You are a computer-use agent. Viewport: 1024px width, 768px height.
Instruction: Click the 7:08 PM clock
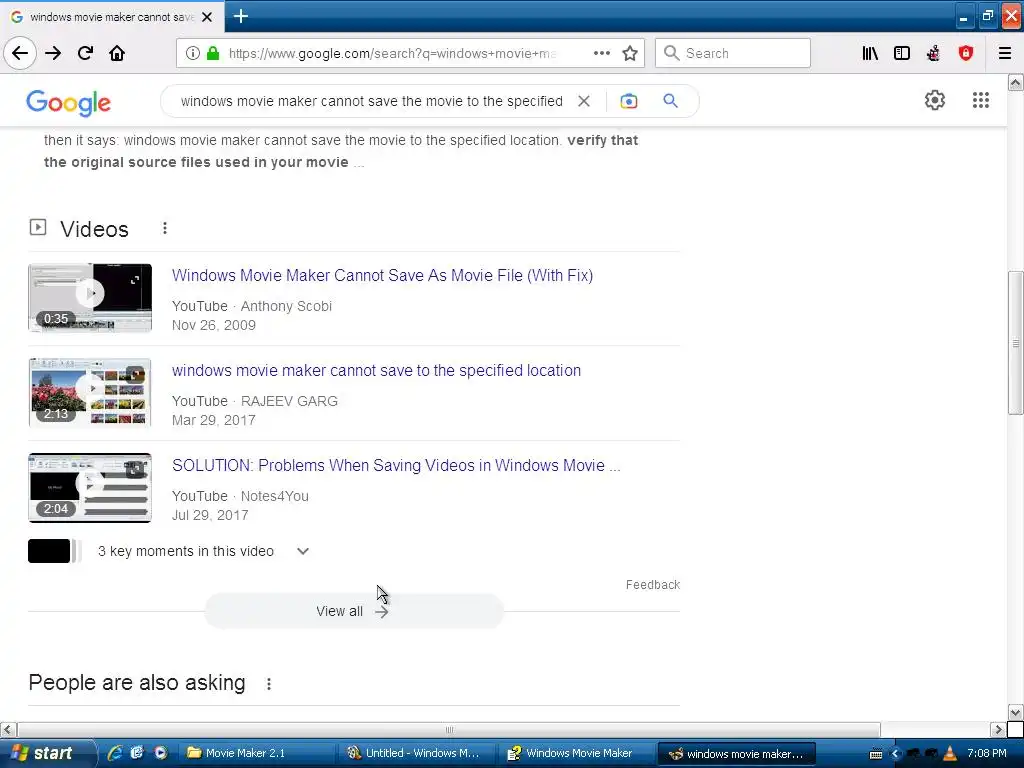tap(987, 753)
